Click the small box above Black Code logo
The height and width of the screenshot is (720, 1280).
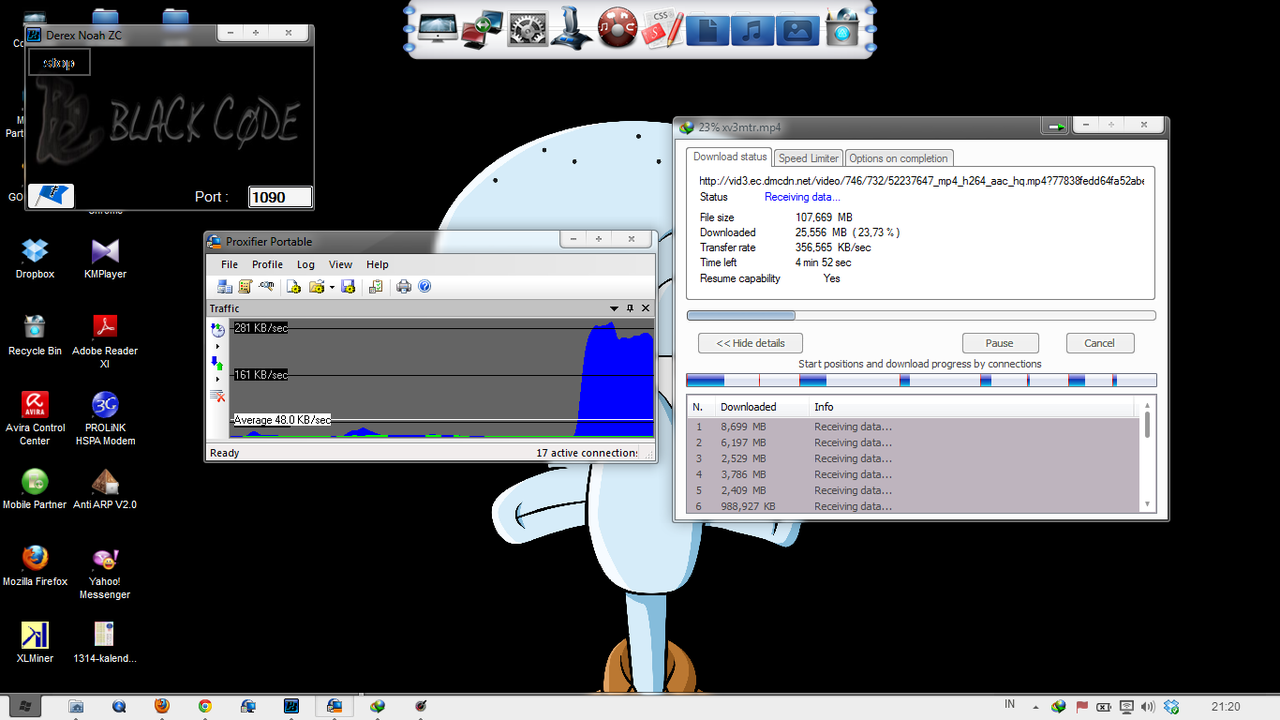pos(59,63)
